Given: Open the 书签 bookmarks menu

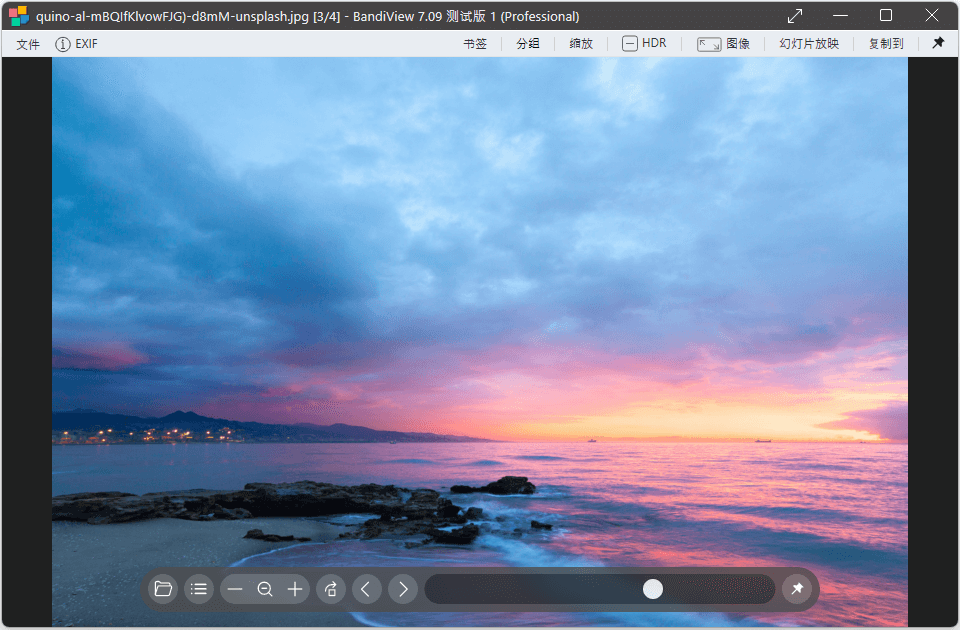Looking at the screenshot, I should (x=476, y=43).
